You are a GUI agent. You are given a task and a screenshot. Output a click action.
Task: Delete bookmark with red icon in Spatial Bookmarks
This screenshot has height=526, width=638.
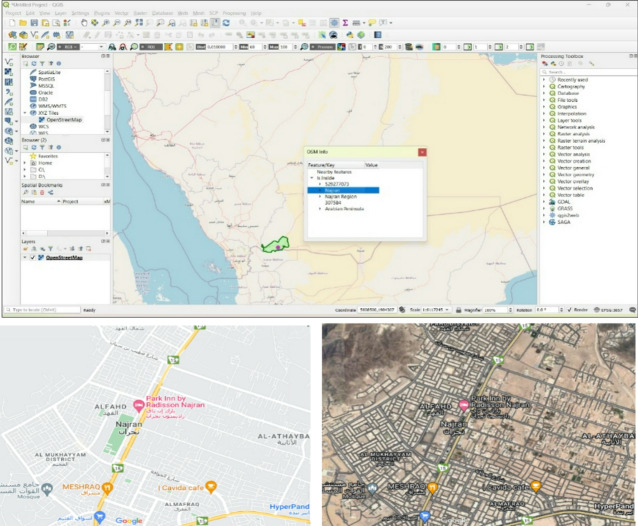(x=42, y=192)
